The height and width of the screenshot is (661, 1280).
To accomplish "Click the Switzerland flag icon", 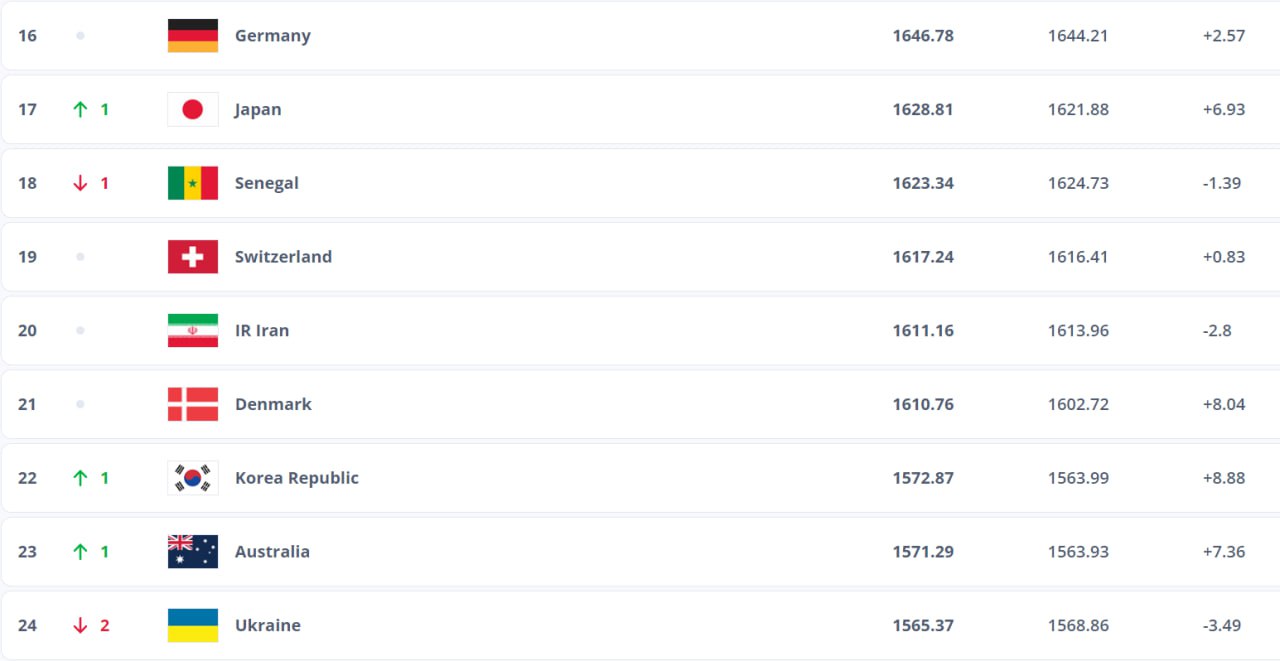I will click(193, 257).
